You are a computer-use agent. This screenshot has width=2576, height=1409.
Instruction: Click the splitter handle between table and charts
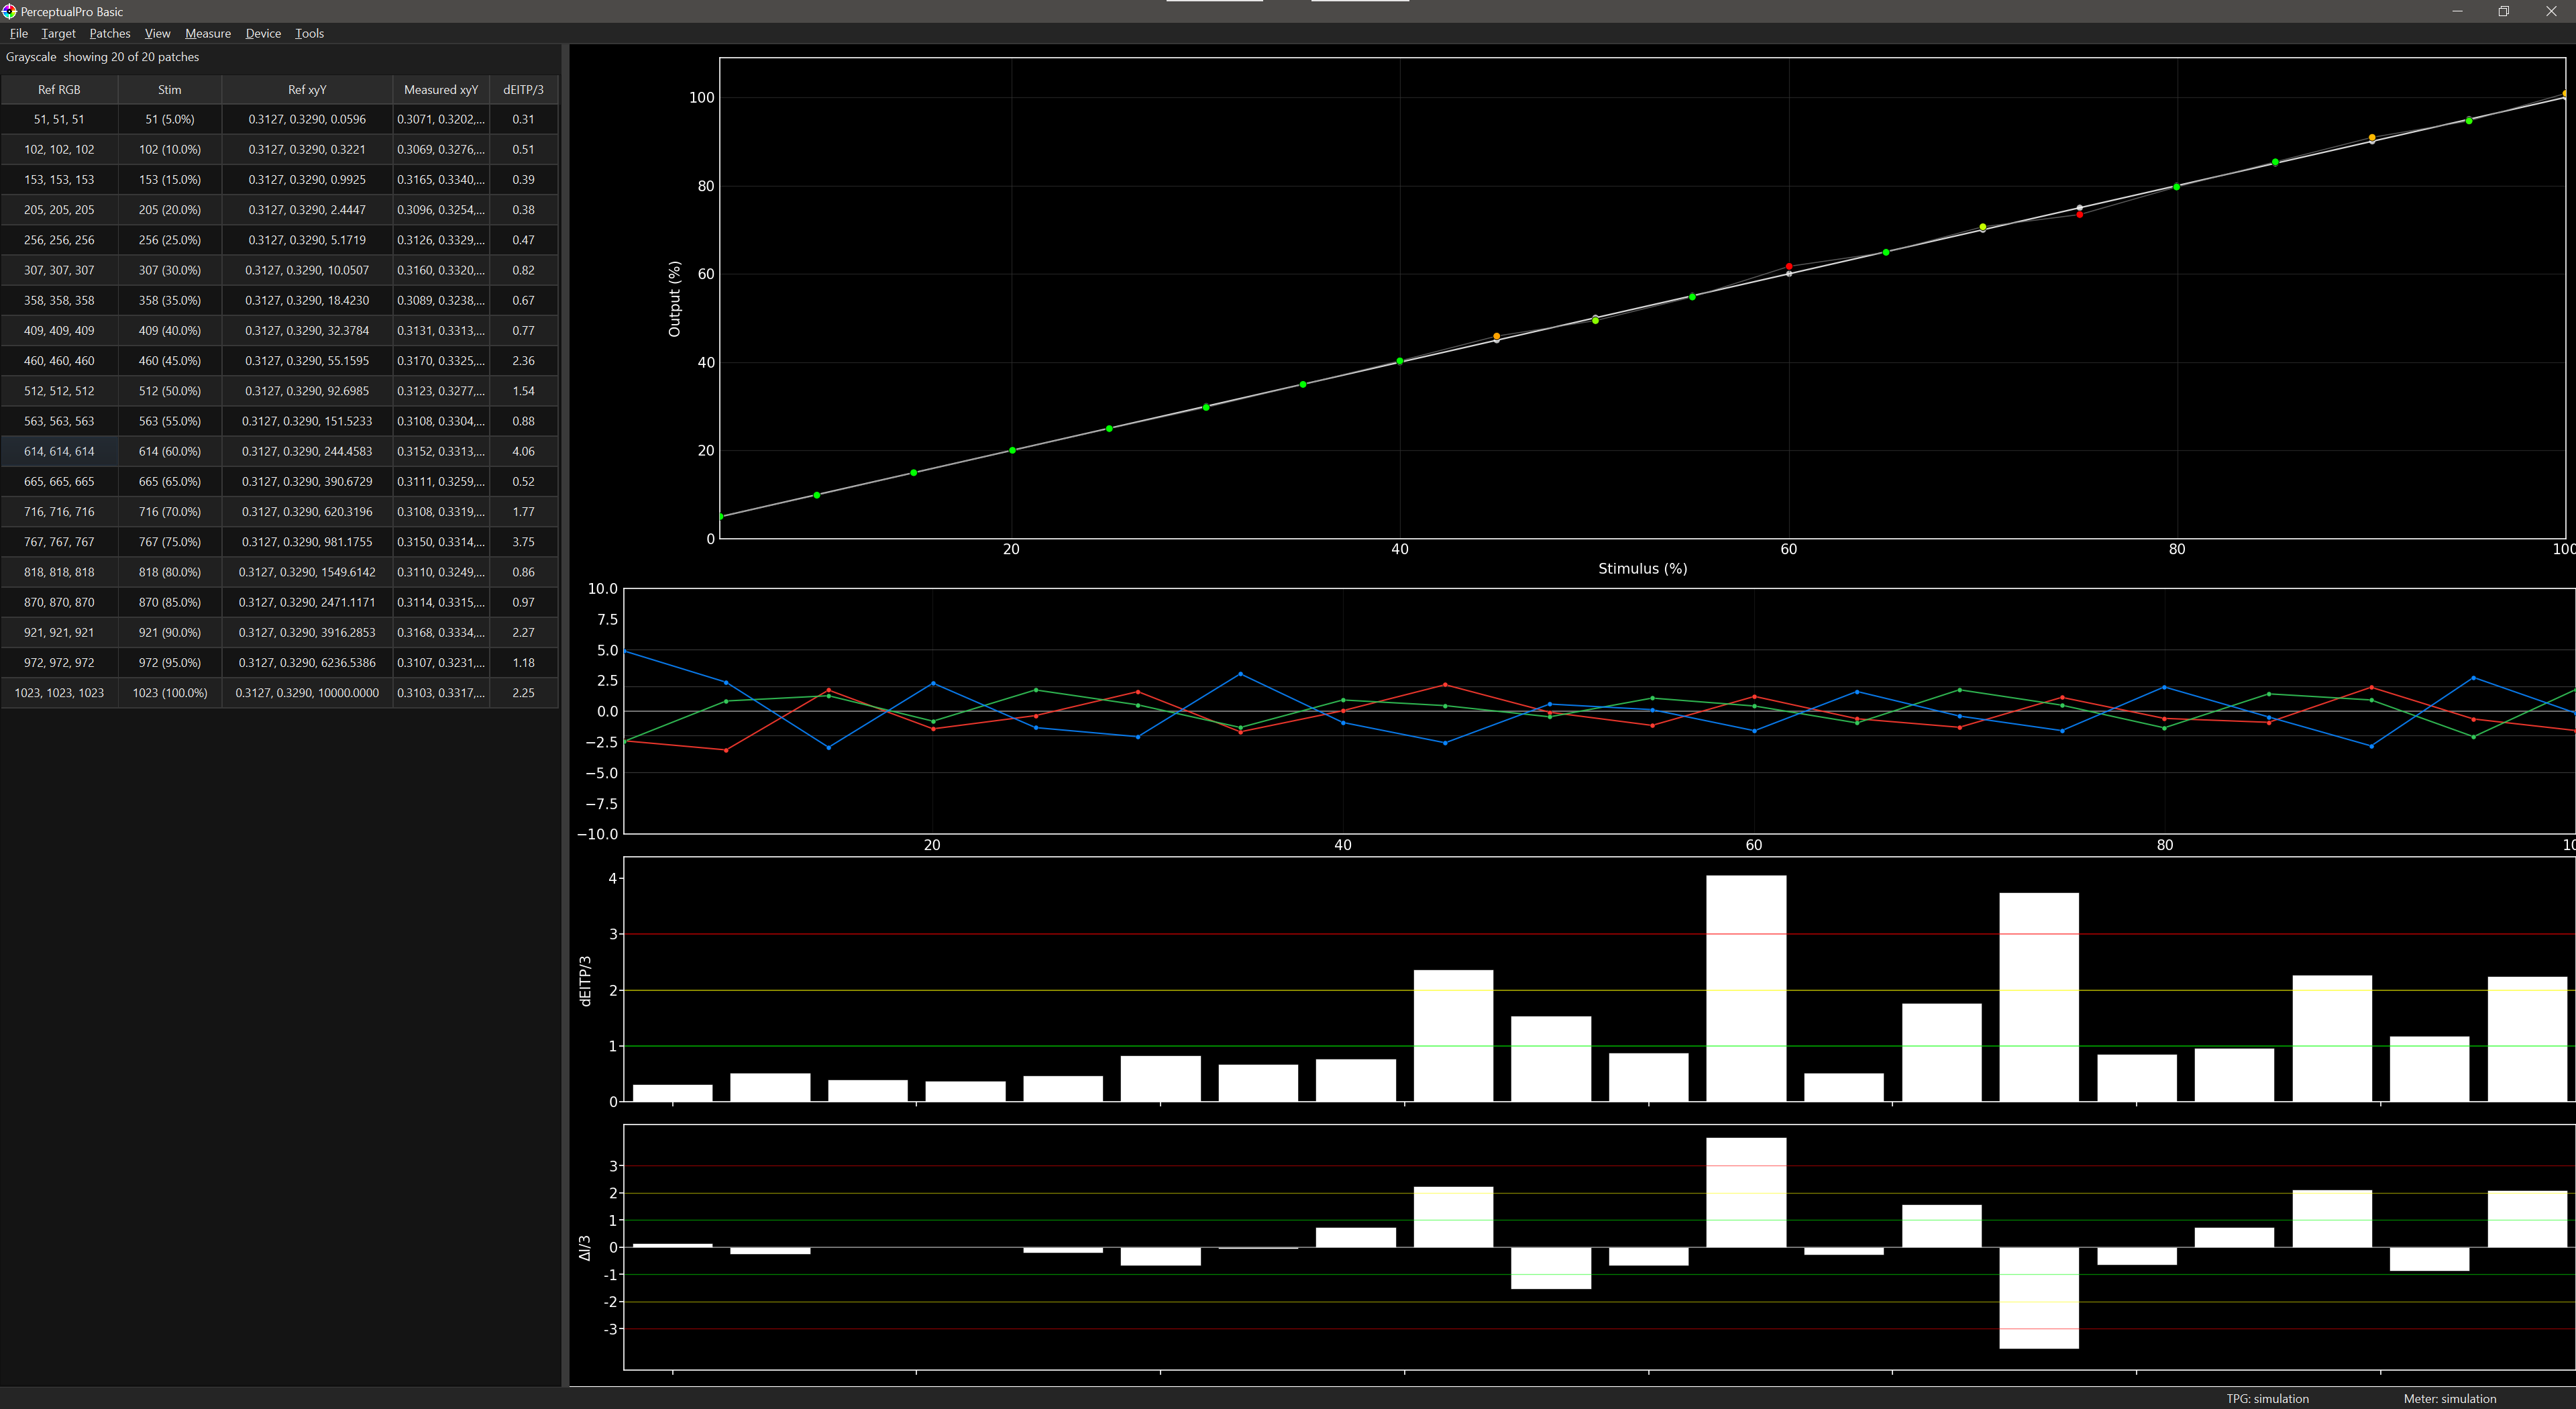click(564, 714)
